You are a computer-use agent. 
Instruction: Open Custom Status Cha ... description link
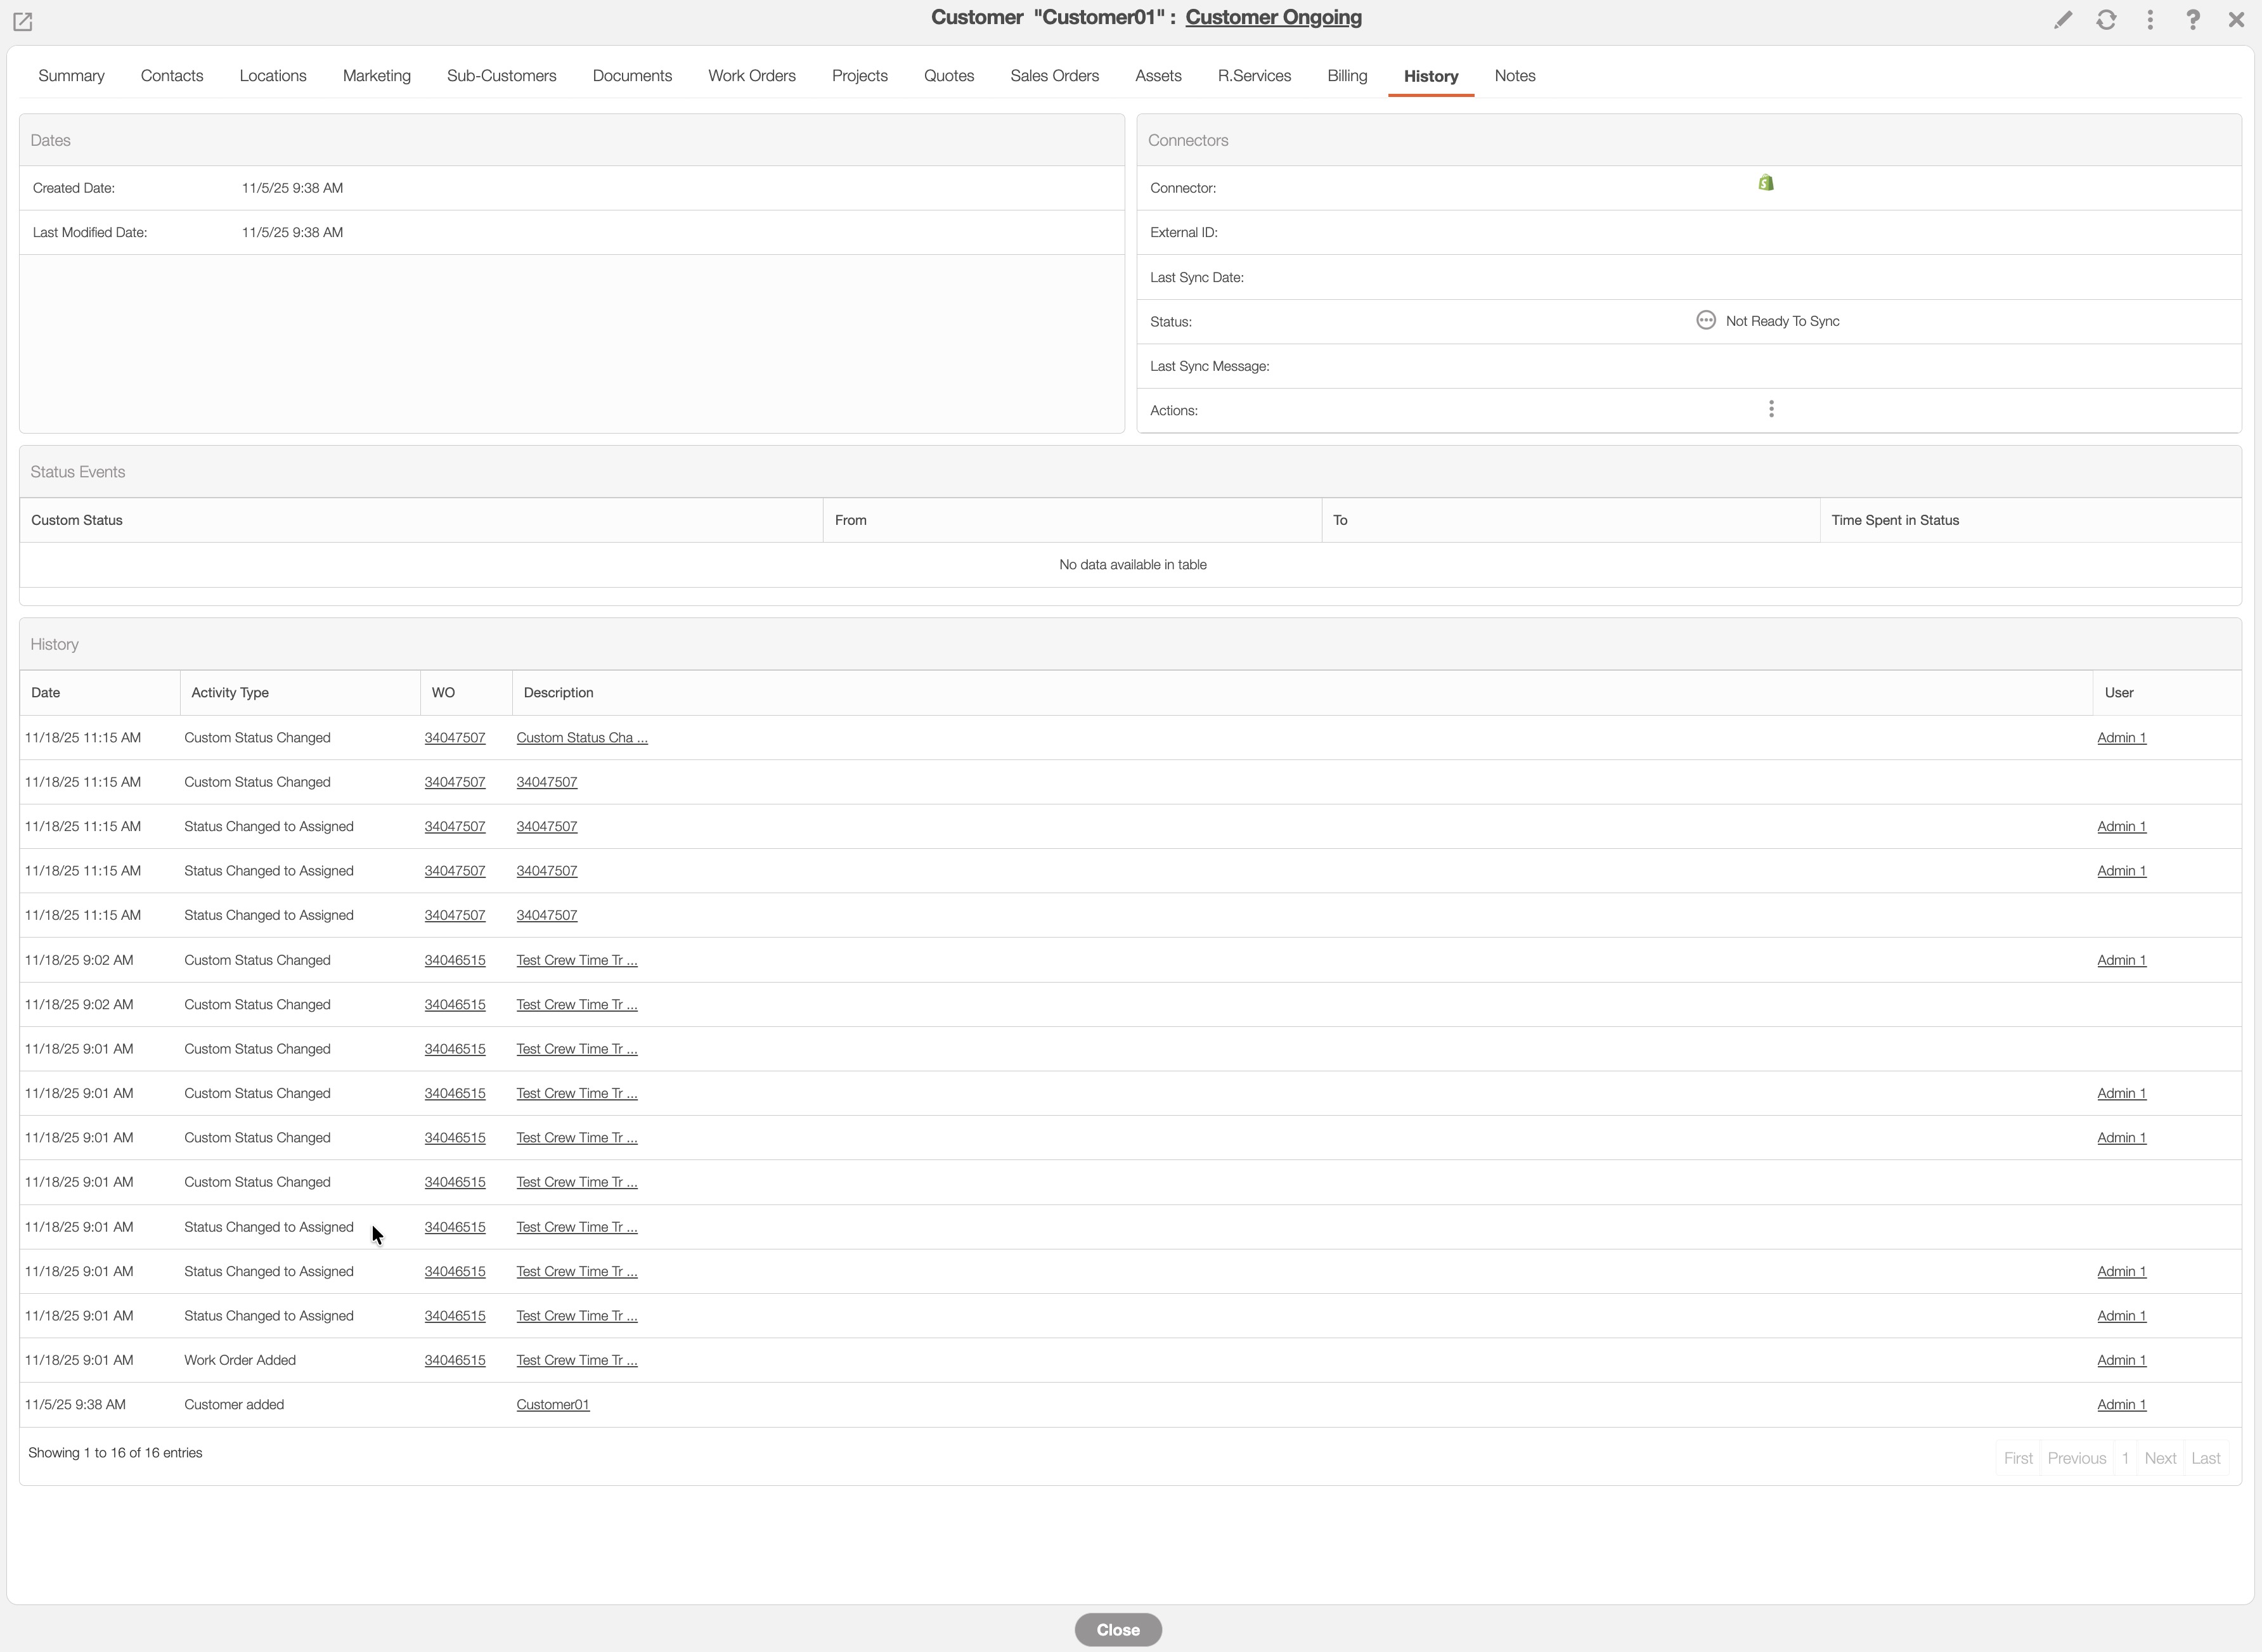[x=581, y=737]
